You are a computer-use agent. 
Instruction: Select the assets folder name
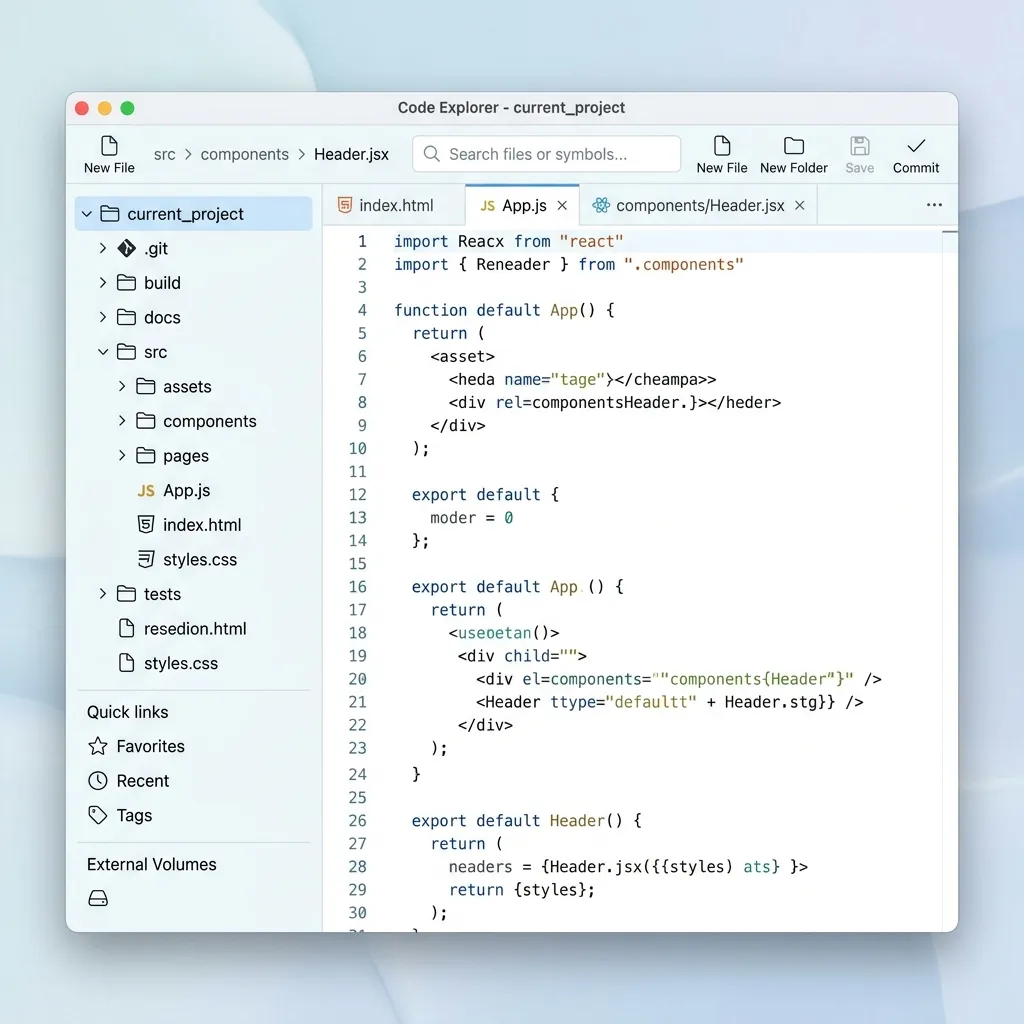click(187, 387)
